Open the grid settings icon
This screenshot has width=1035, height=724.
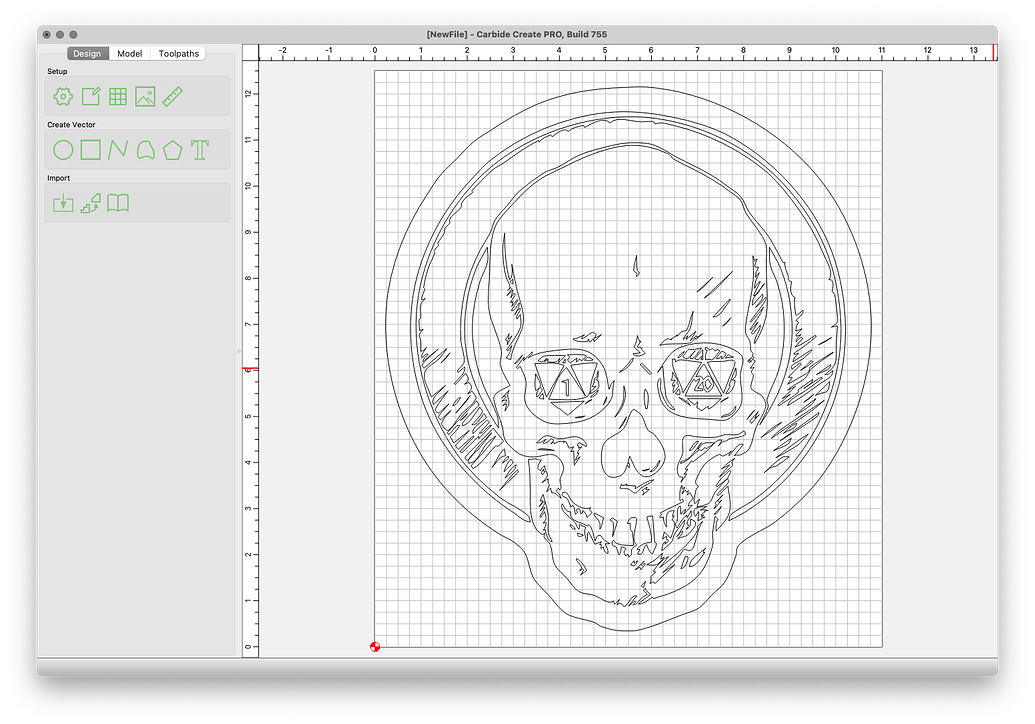pyautogui.click(x=118, y=97)
